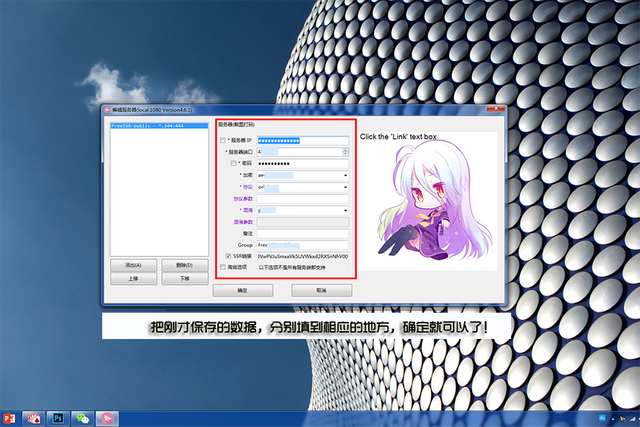The width and height of the screenshot is (640, 427).
Task: Close the server edit dialog
Action: tap(496, 109)
